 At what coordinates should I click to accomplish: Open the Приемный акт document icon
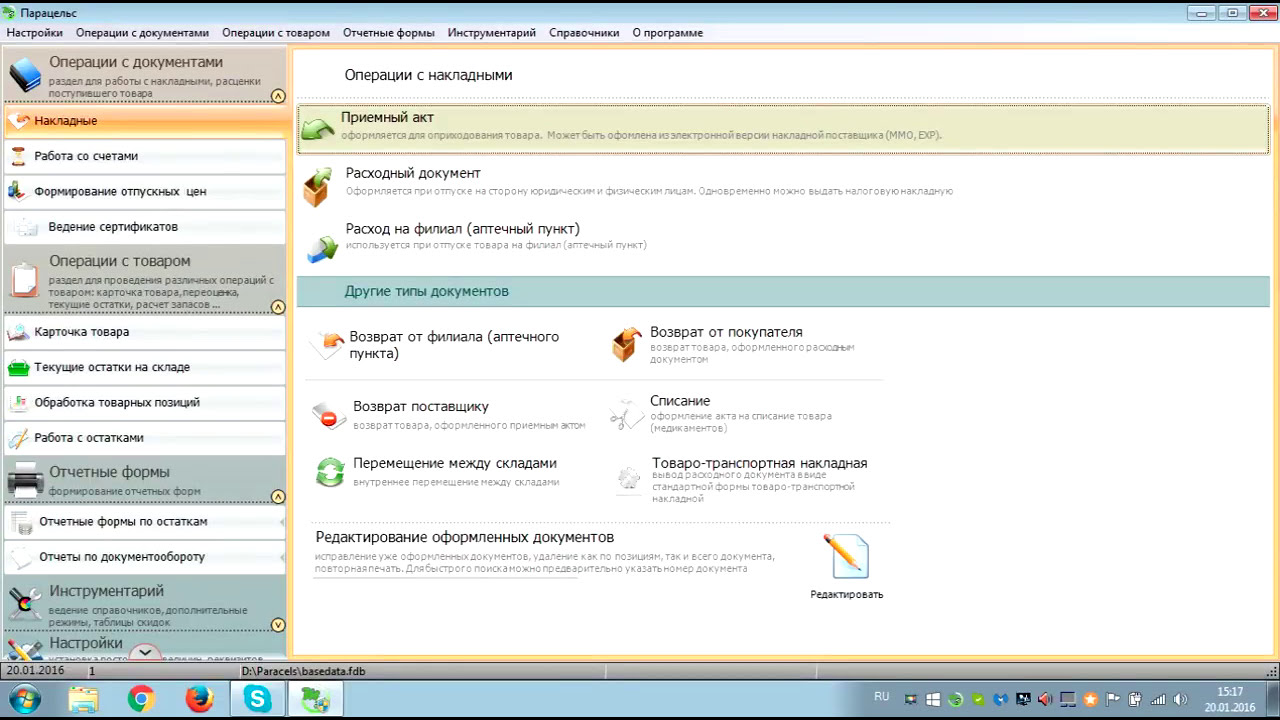pyautogui.click(x=318, y=128)
